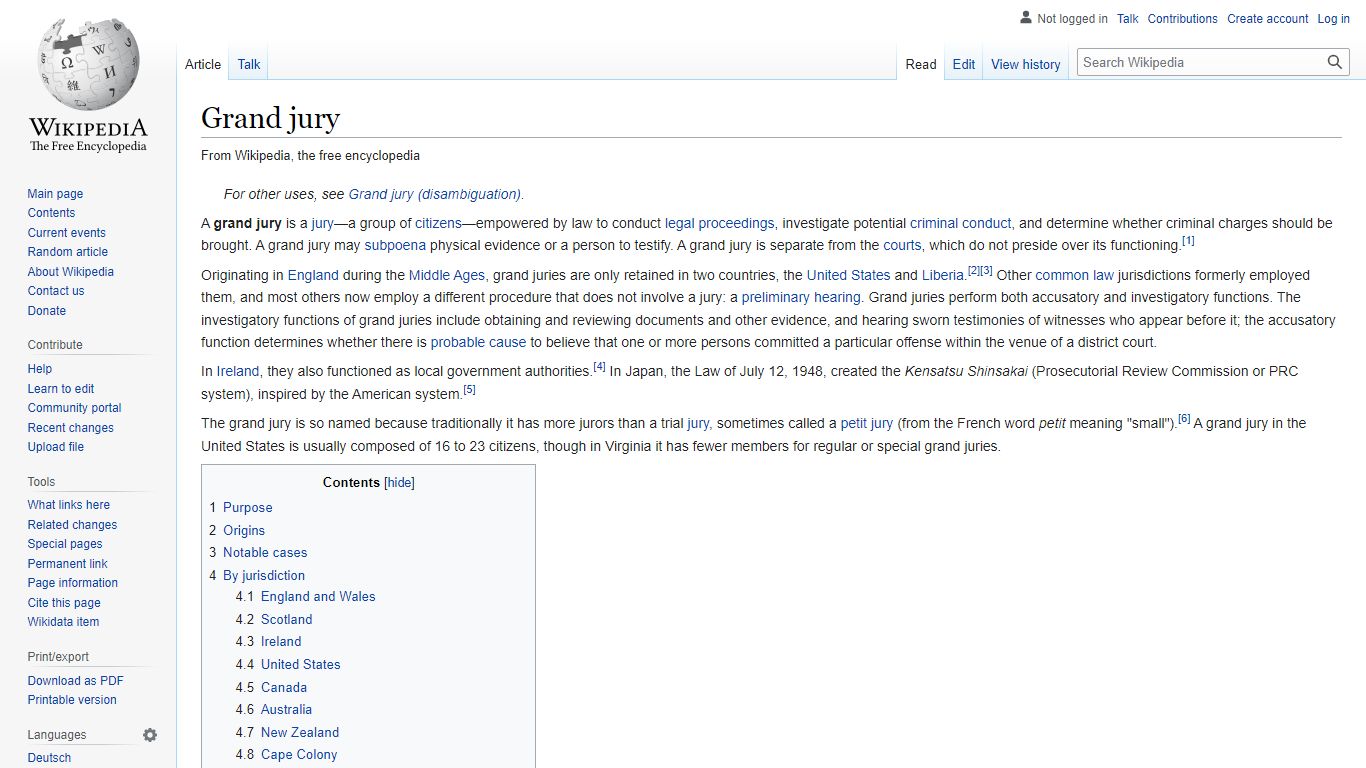The image size is (1366, 768).
Task: Open Contributions in the top bar
Action: coord(1182,18)
